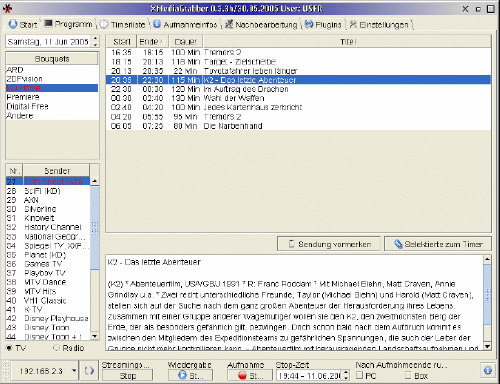
Task: Select Jedes Kartenhaus zerbricht row
Action: click(x=298, y=107)
